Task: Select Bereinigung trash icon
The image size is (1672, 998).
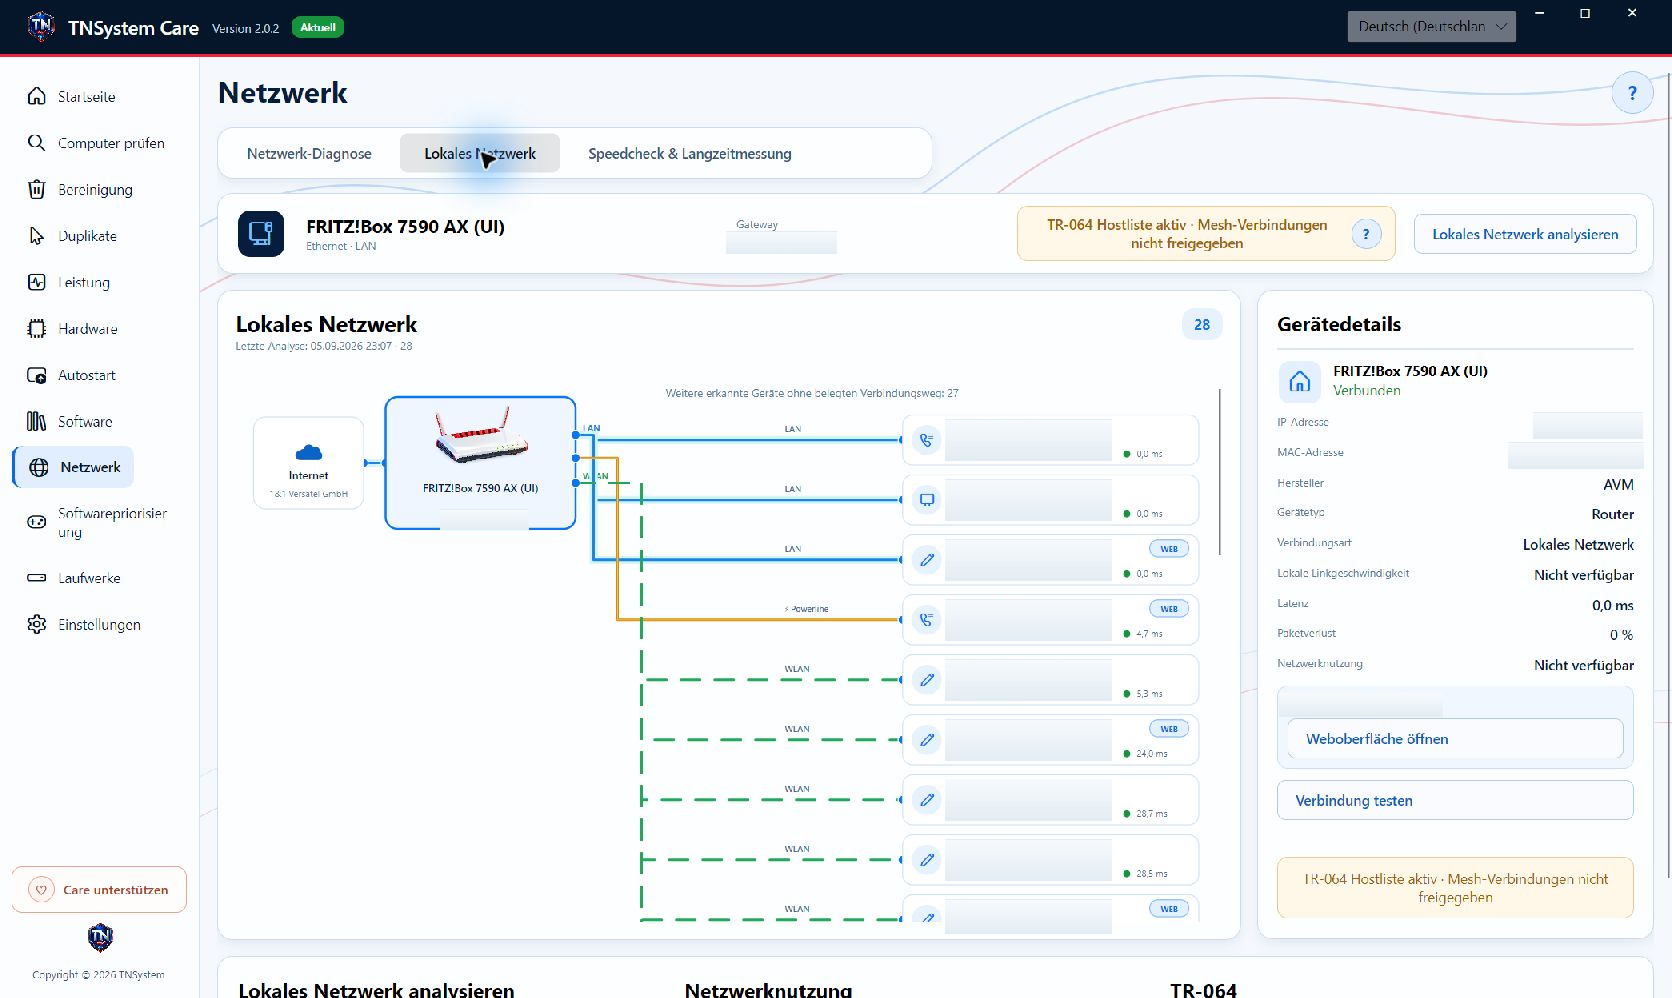Action: [x=37, y=189]
